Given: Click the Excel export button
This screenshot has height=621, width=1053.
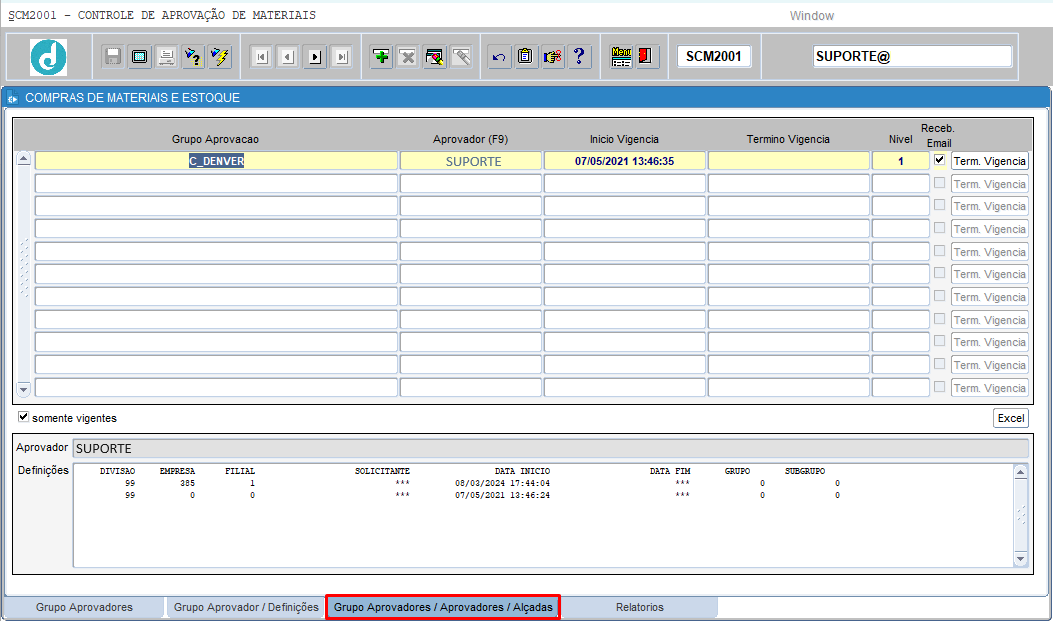Looking at the screenshot, I should pos(1011,418).
